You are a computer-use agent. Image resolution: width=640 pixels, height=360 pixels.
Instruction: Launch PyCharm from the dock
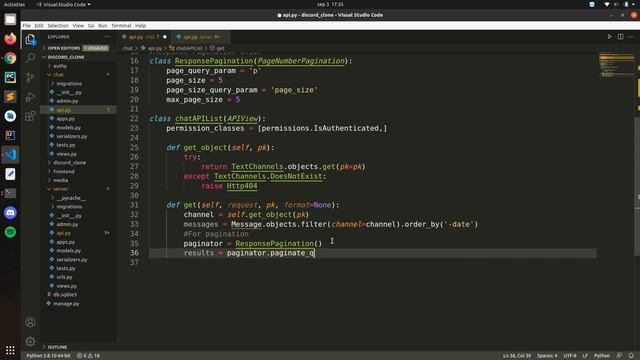coord(10,77)
